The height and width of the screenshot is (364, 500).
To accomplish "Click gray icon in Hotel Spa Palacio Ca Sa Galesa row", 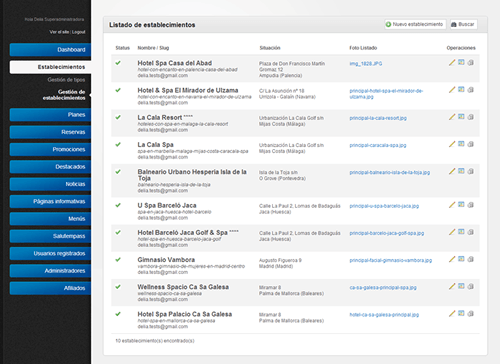I will 471,314.
